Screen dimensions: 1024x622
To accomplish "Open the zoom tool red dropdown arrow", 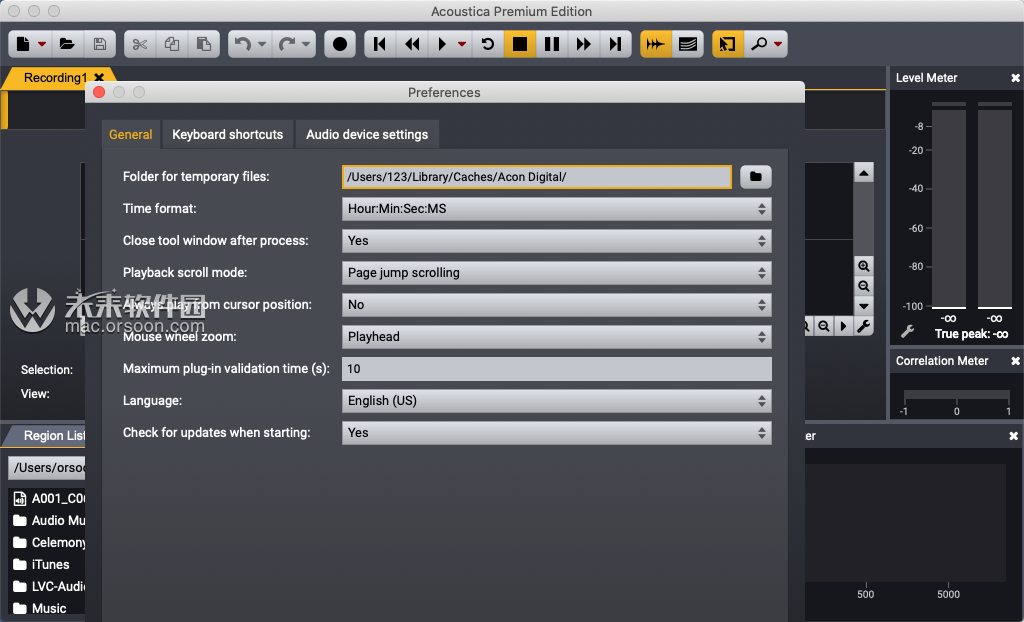I will click(x=778, y=44).
